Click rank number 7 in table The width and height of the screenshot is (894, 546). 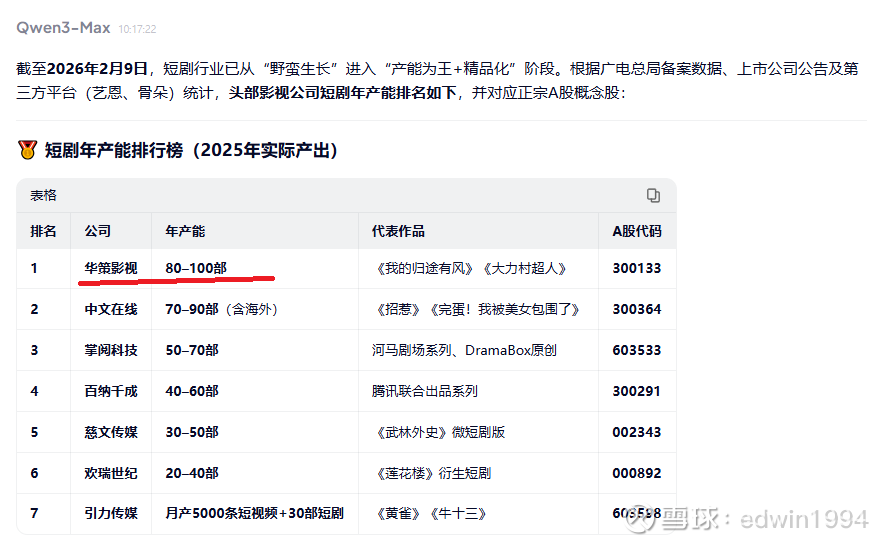(34, 513)
